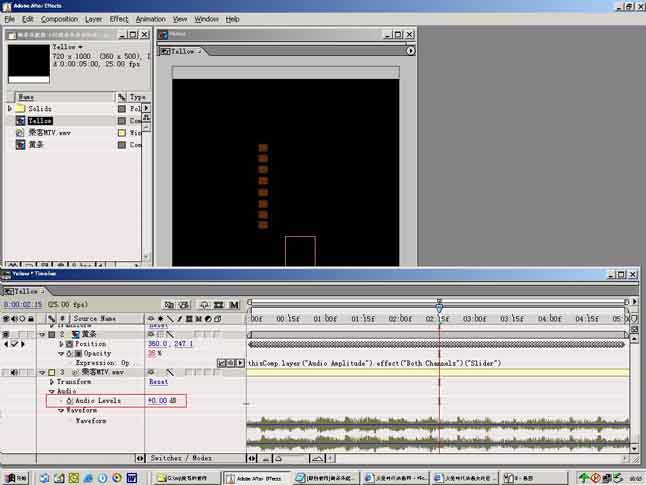Viewport: 646px width, 485px height.
Task: Select 乘客MTV.wav item in Project panel
Action: 49,133
